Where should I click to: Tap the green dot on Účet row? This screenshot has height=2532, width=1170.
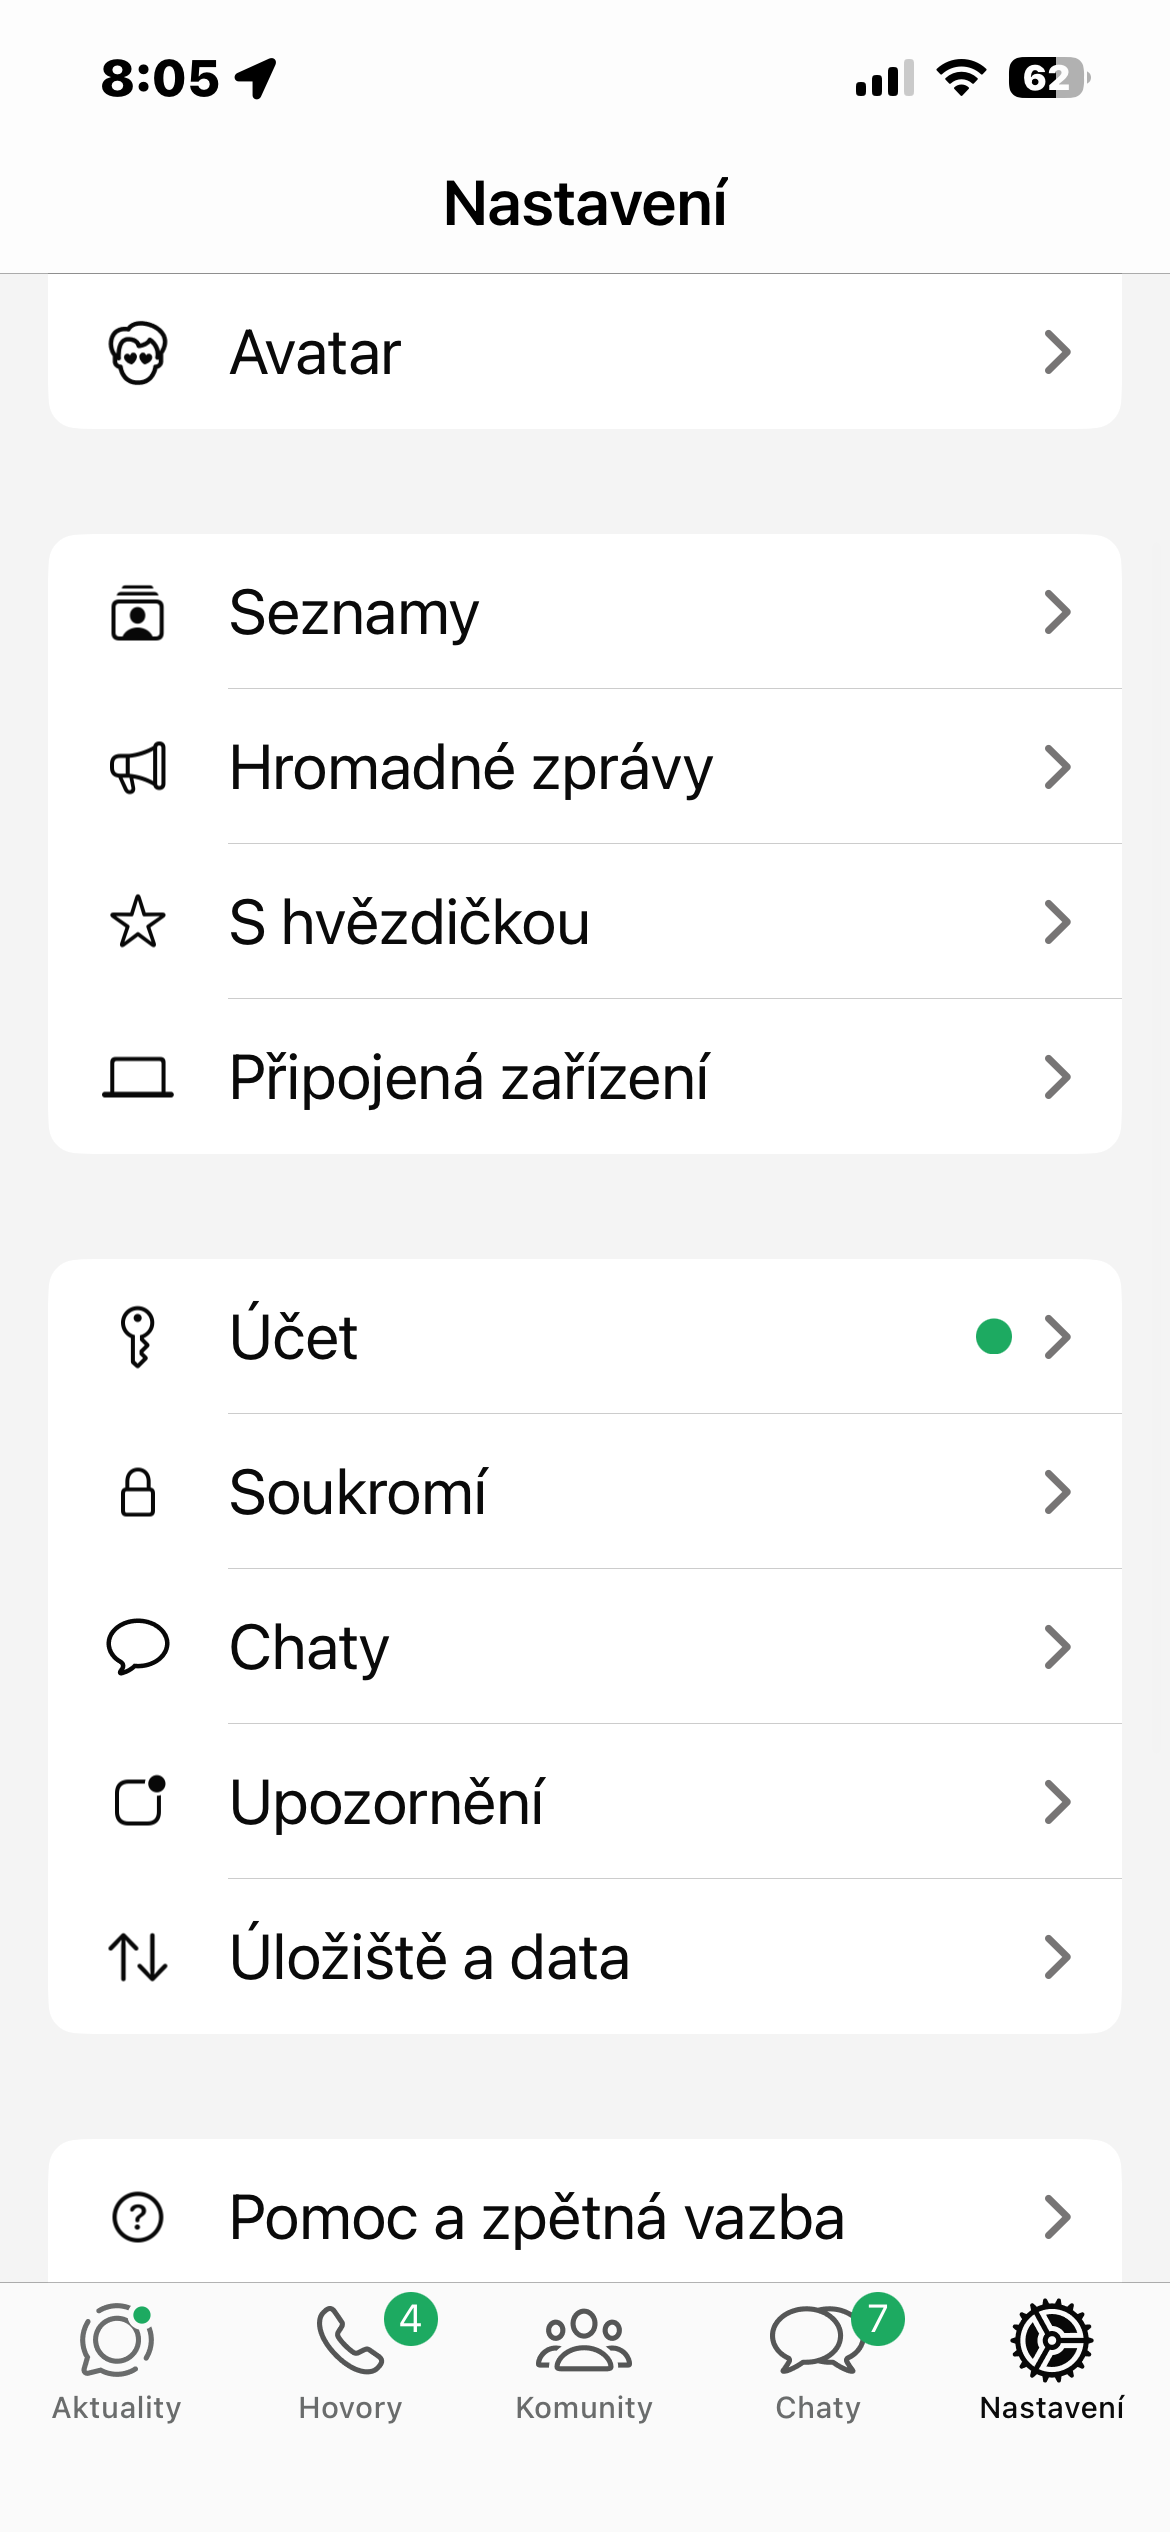994,1337
